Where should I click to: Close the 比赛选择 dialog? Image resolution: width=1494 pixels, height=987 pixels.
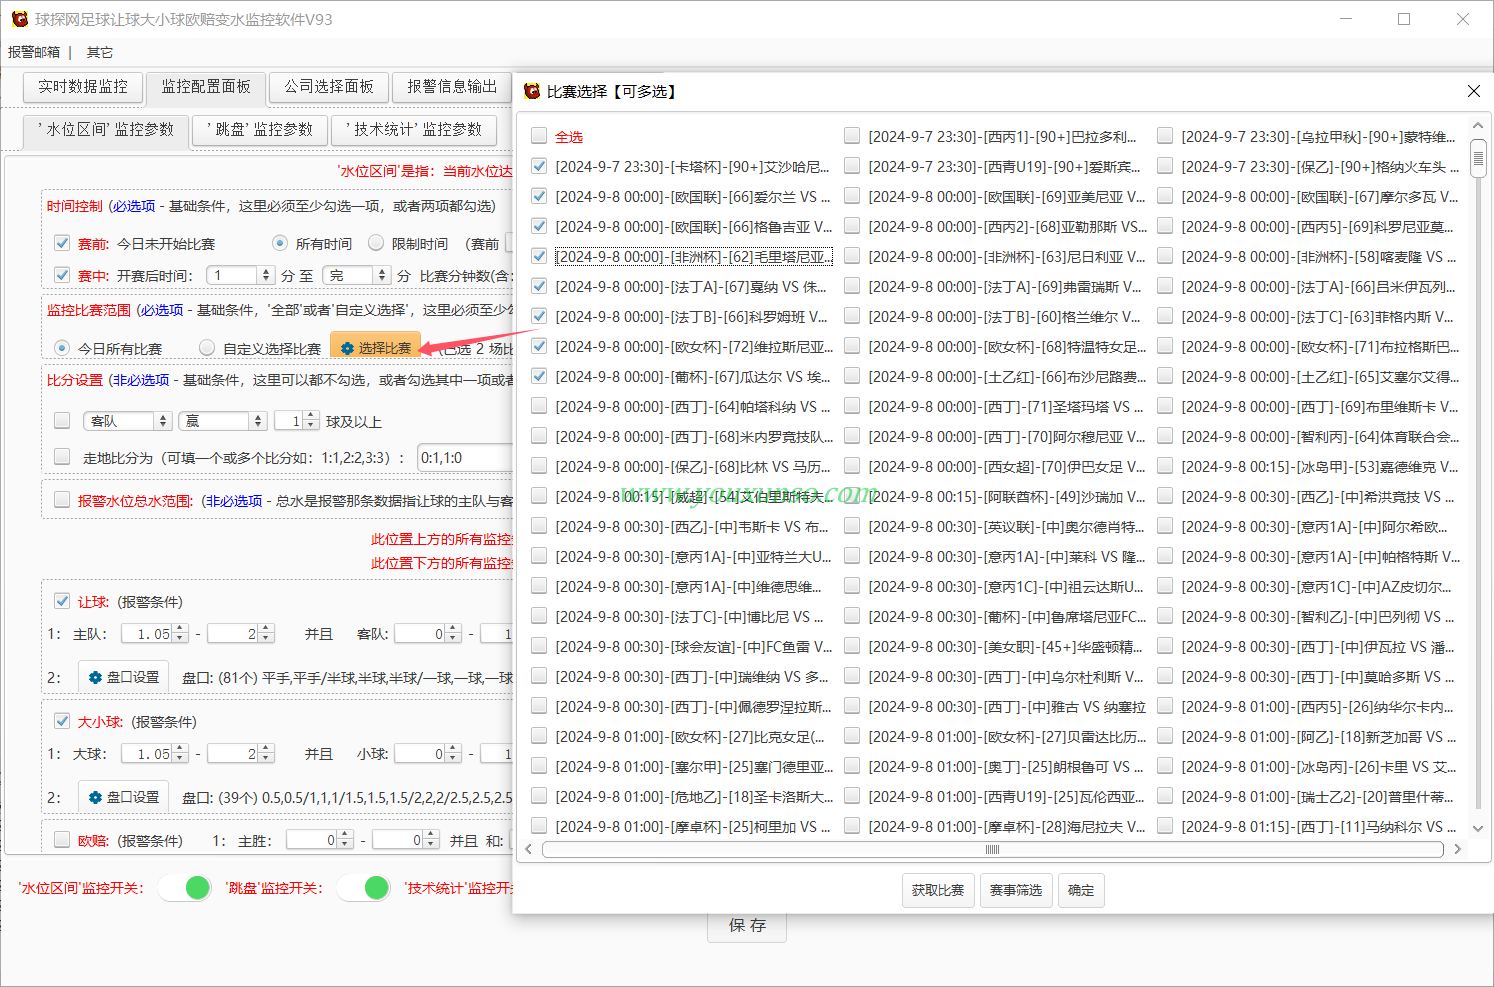click(x=1473, y=91)
